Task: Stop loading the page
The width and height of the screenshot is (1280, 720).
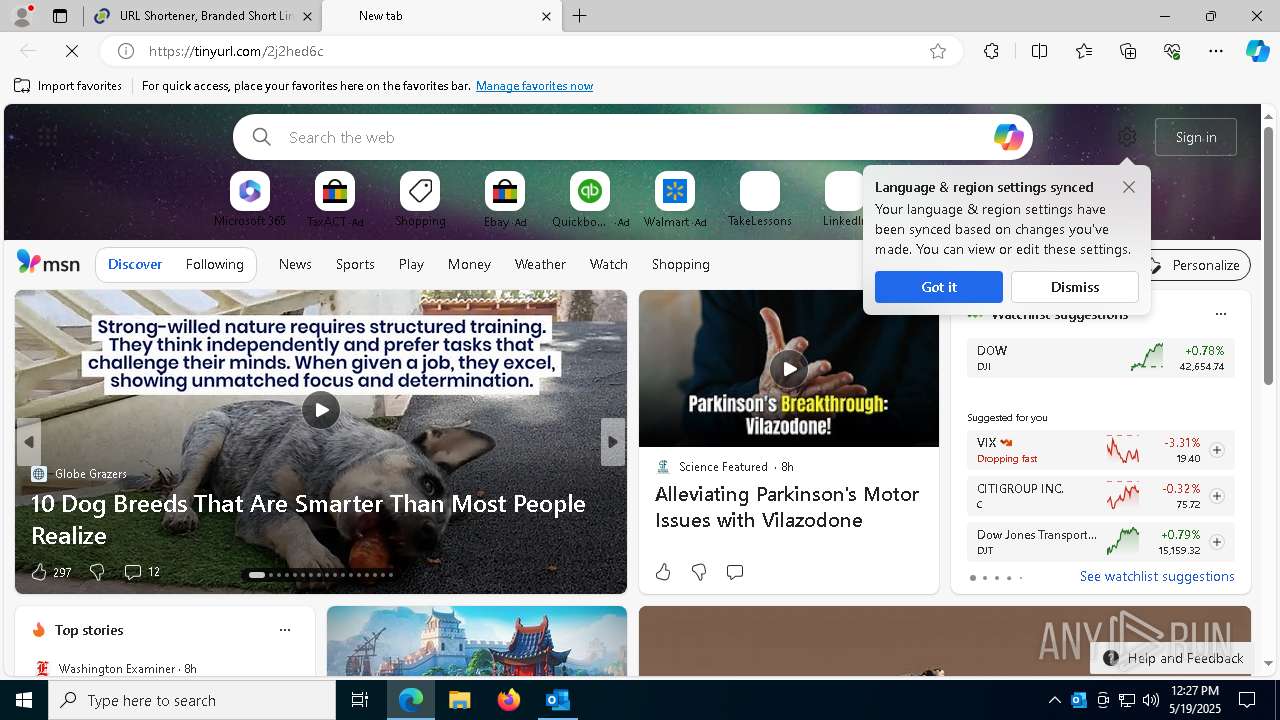Action: [72, 51]
